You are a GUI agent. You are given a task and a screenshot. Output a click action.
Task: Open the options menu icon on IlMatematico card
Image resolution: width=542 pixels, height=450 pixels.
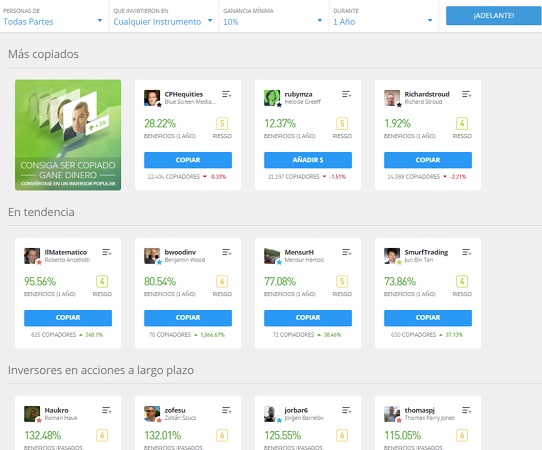(x=107, y=252)
